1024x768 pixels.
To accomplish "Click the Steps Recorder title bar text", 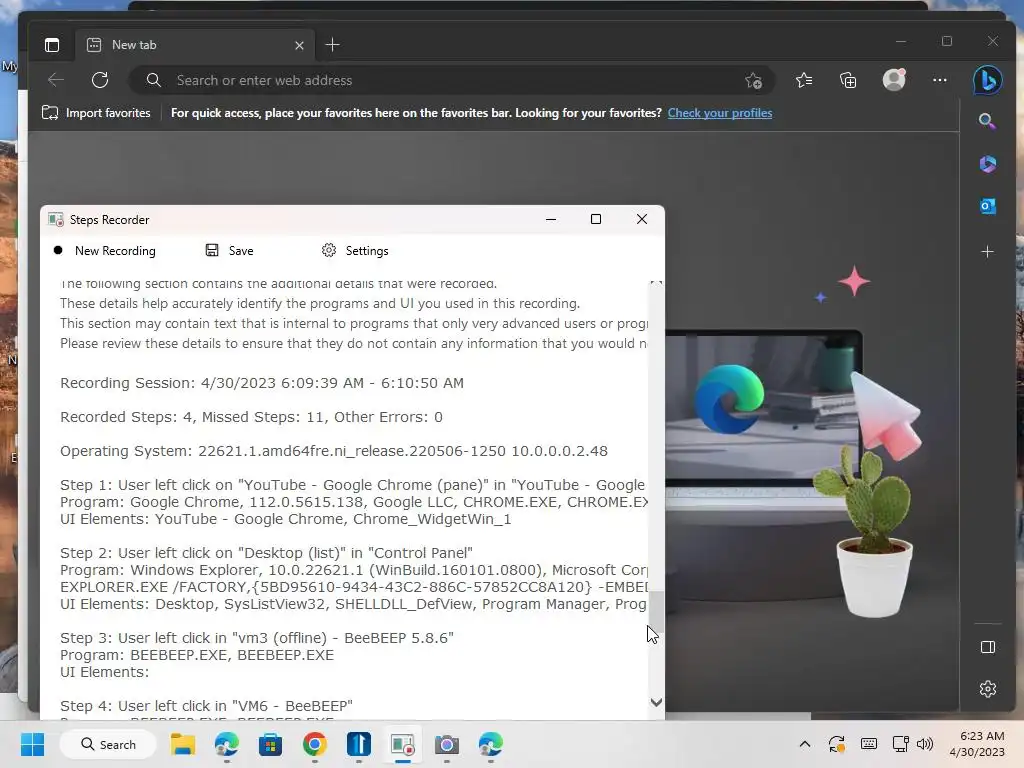I will coord(110,220).
